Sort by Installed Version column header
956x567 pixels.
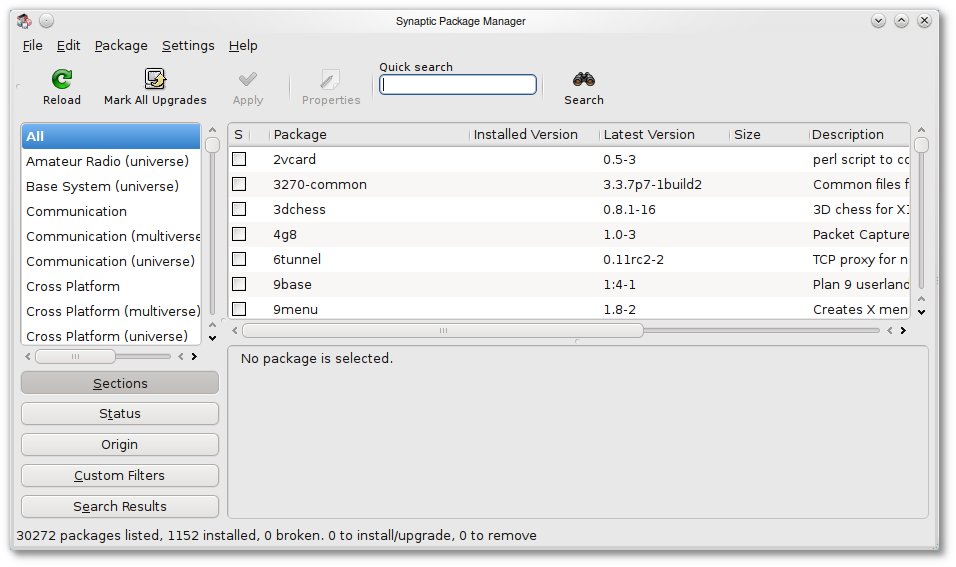click(535, 135)
